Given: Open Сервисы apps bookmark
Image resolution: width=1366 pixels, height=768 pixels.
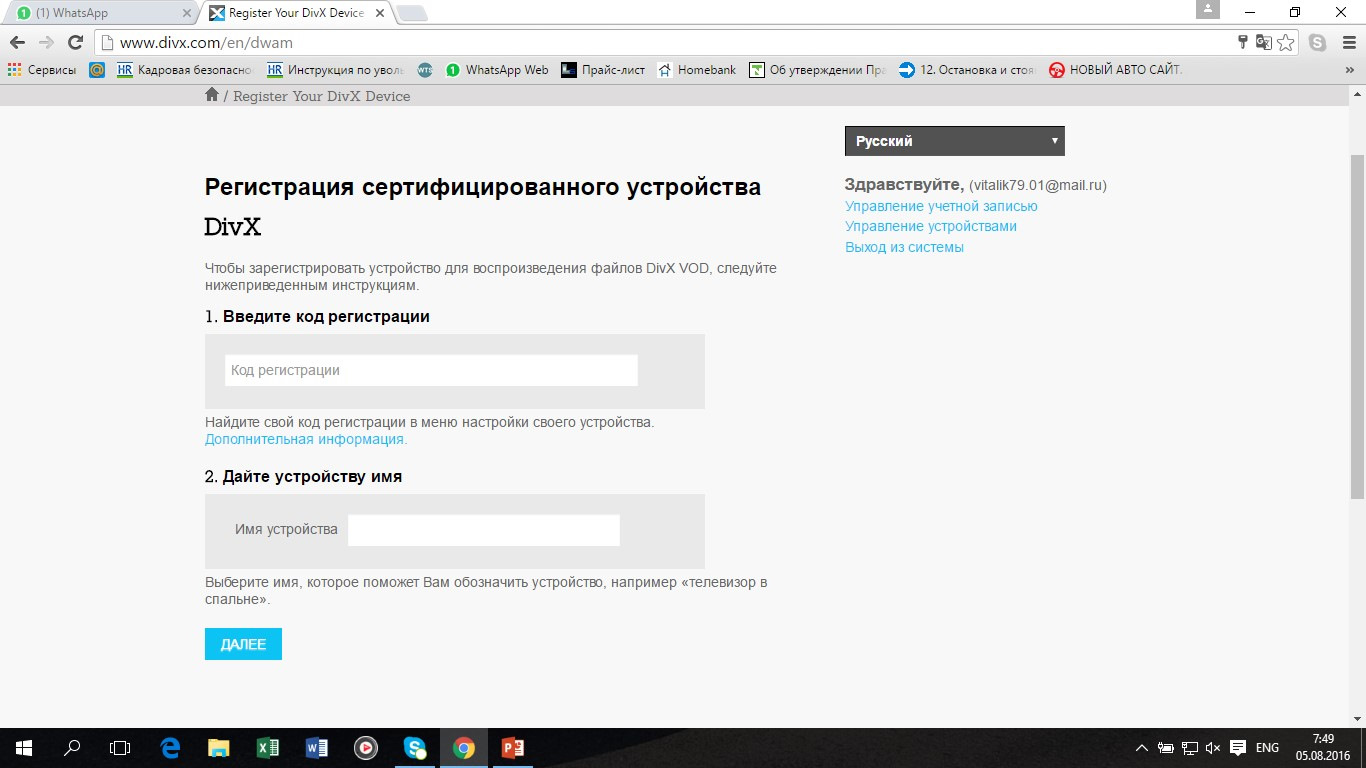Looking at the screenshot, I should [x=42, y=70].
